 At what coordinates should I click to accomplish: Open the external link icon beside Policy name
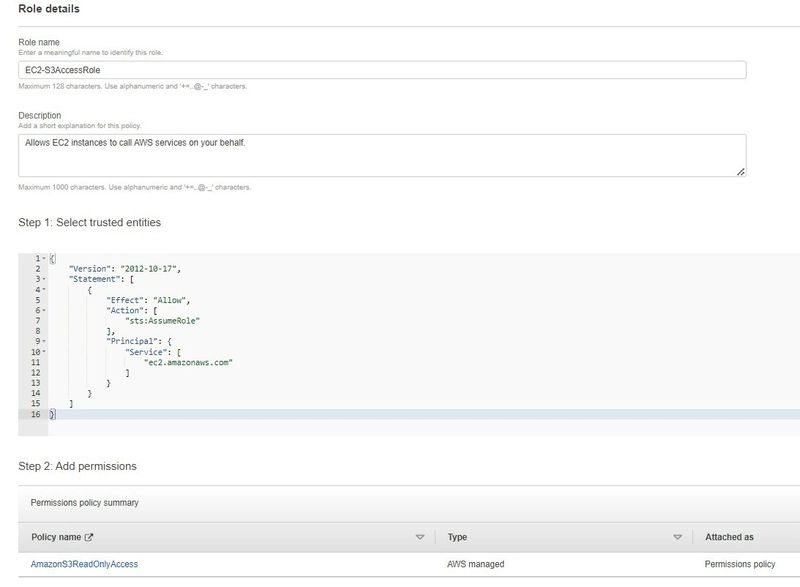[89, 537]
